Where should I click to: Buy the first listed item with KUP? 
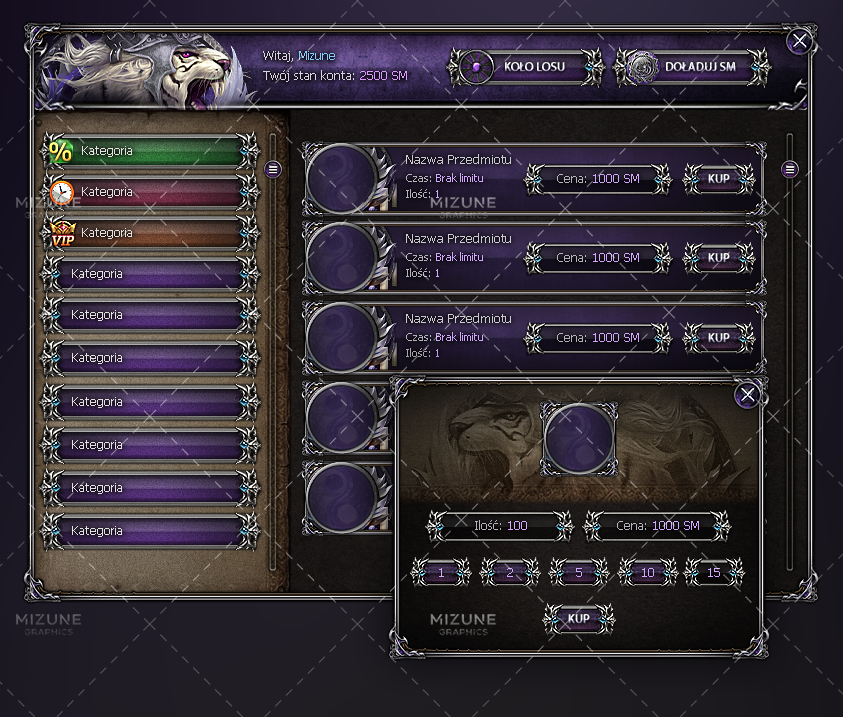tap(719, 178)
